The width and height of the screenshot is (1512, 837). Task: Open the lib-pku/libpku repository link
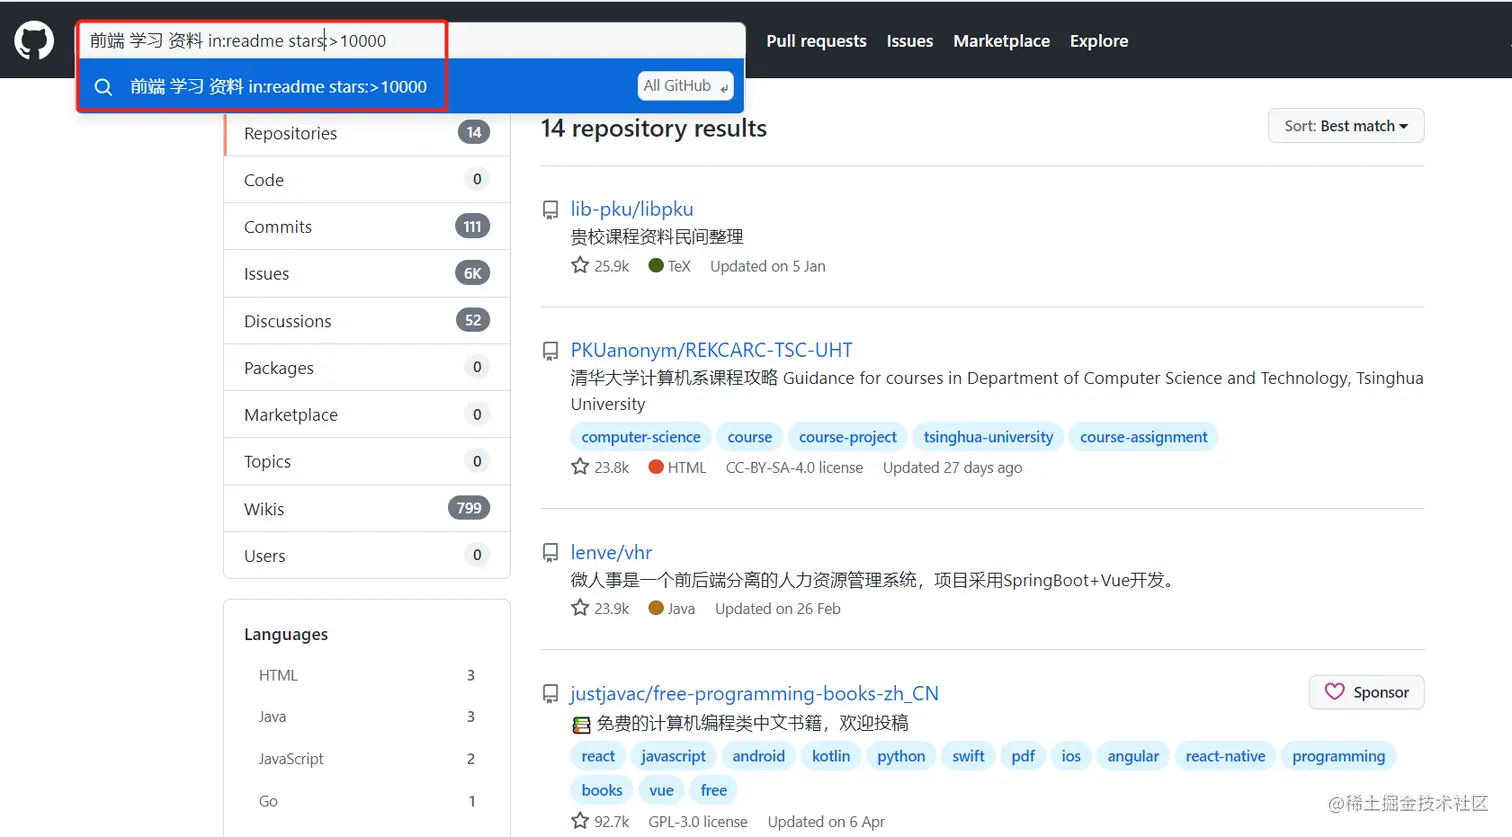click(632, 209)
